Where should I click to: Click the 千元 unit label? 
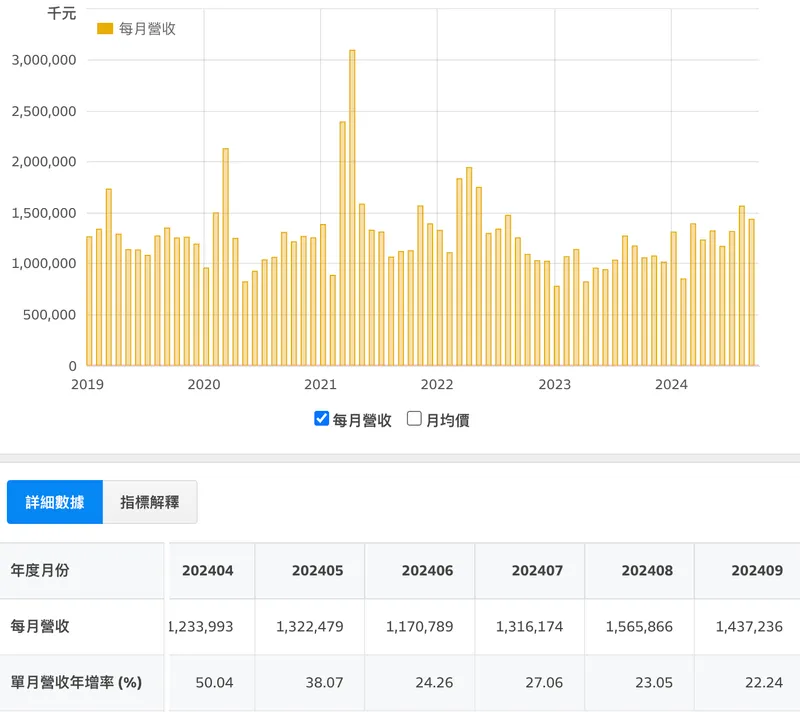point(62,13)
